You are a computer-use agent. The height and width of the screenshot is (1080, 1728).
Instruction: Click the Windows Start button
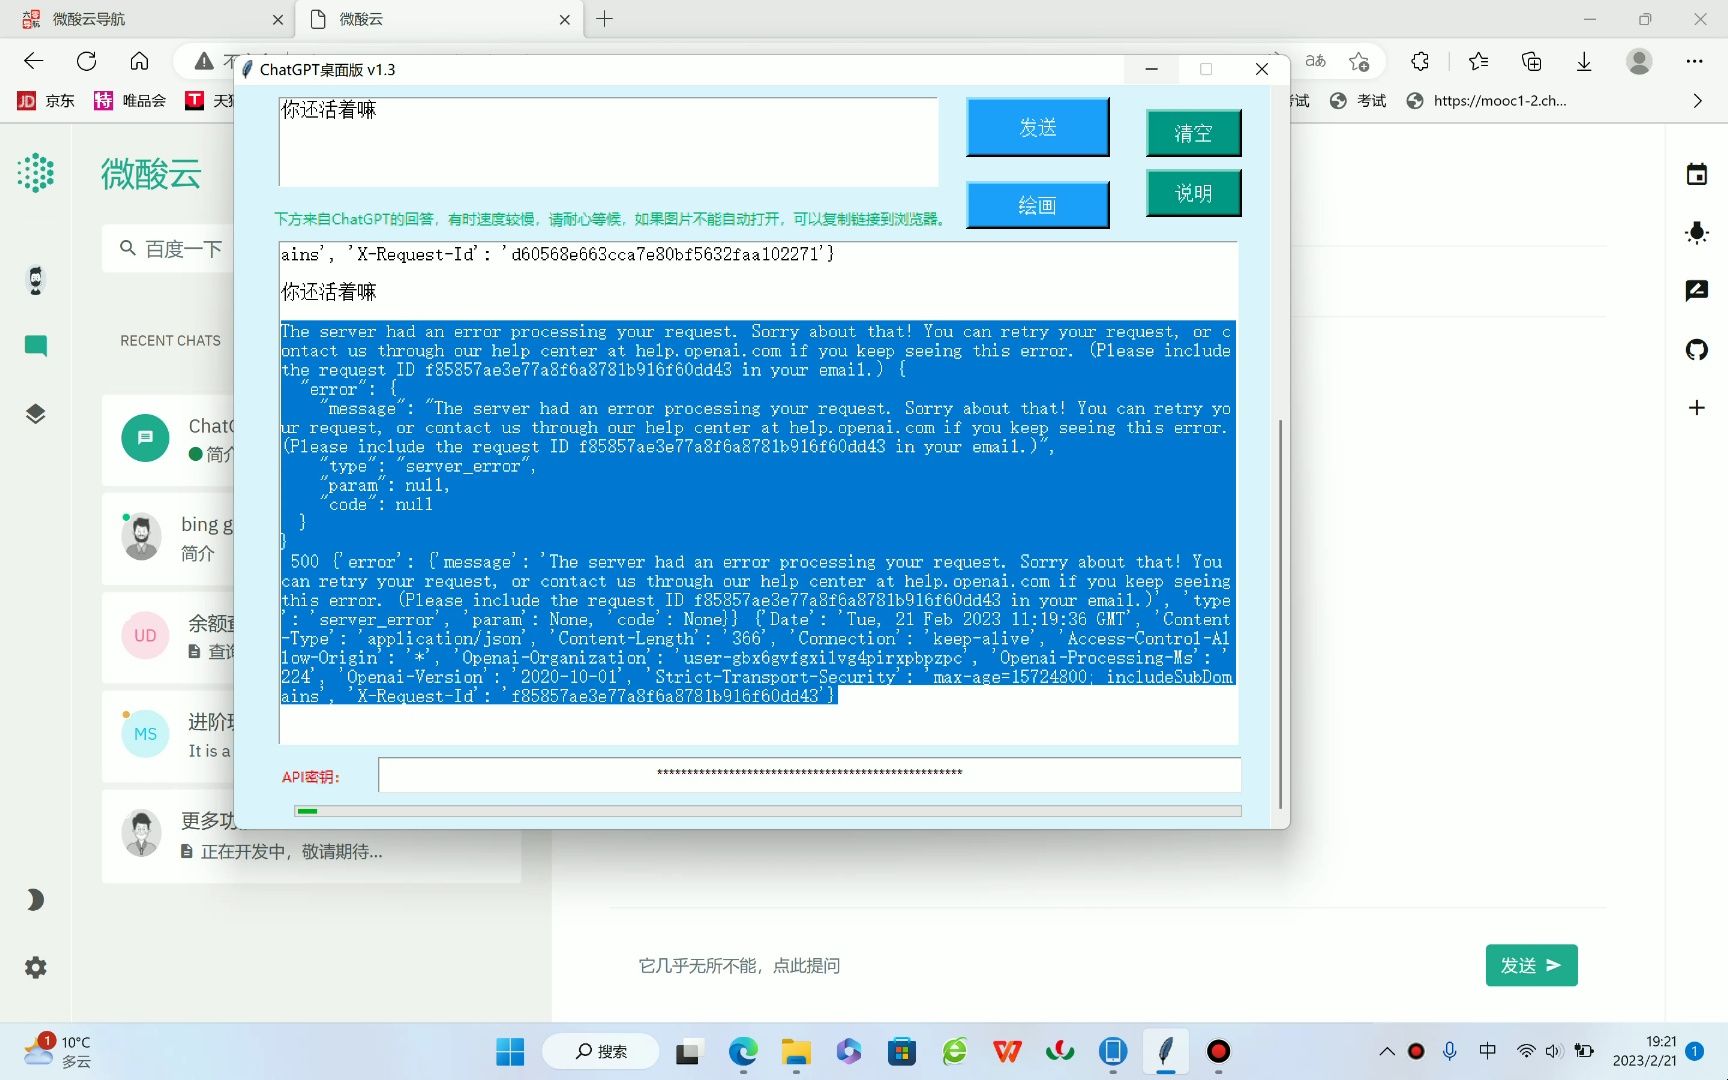pos(510,1051)
